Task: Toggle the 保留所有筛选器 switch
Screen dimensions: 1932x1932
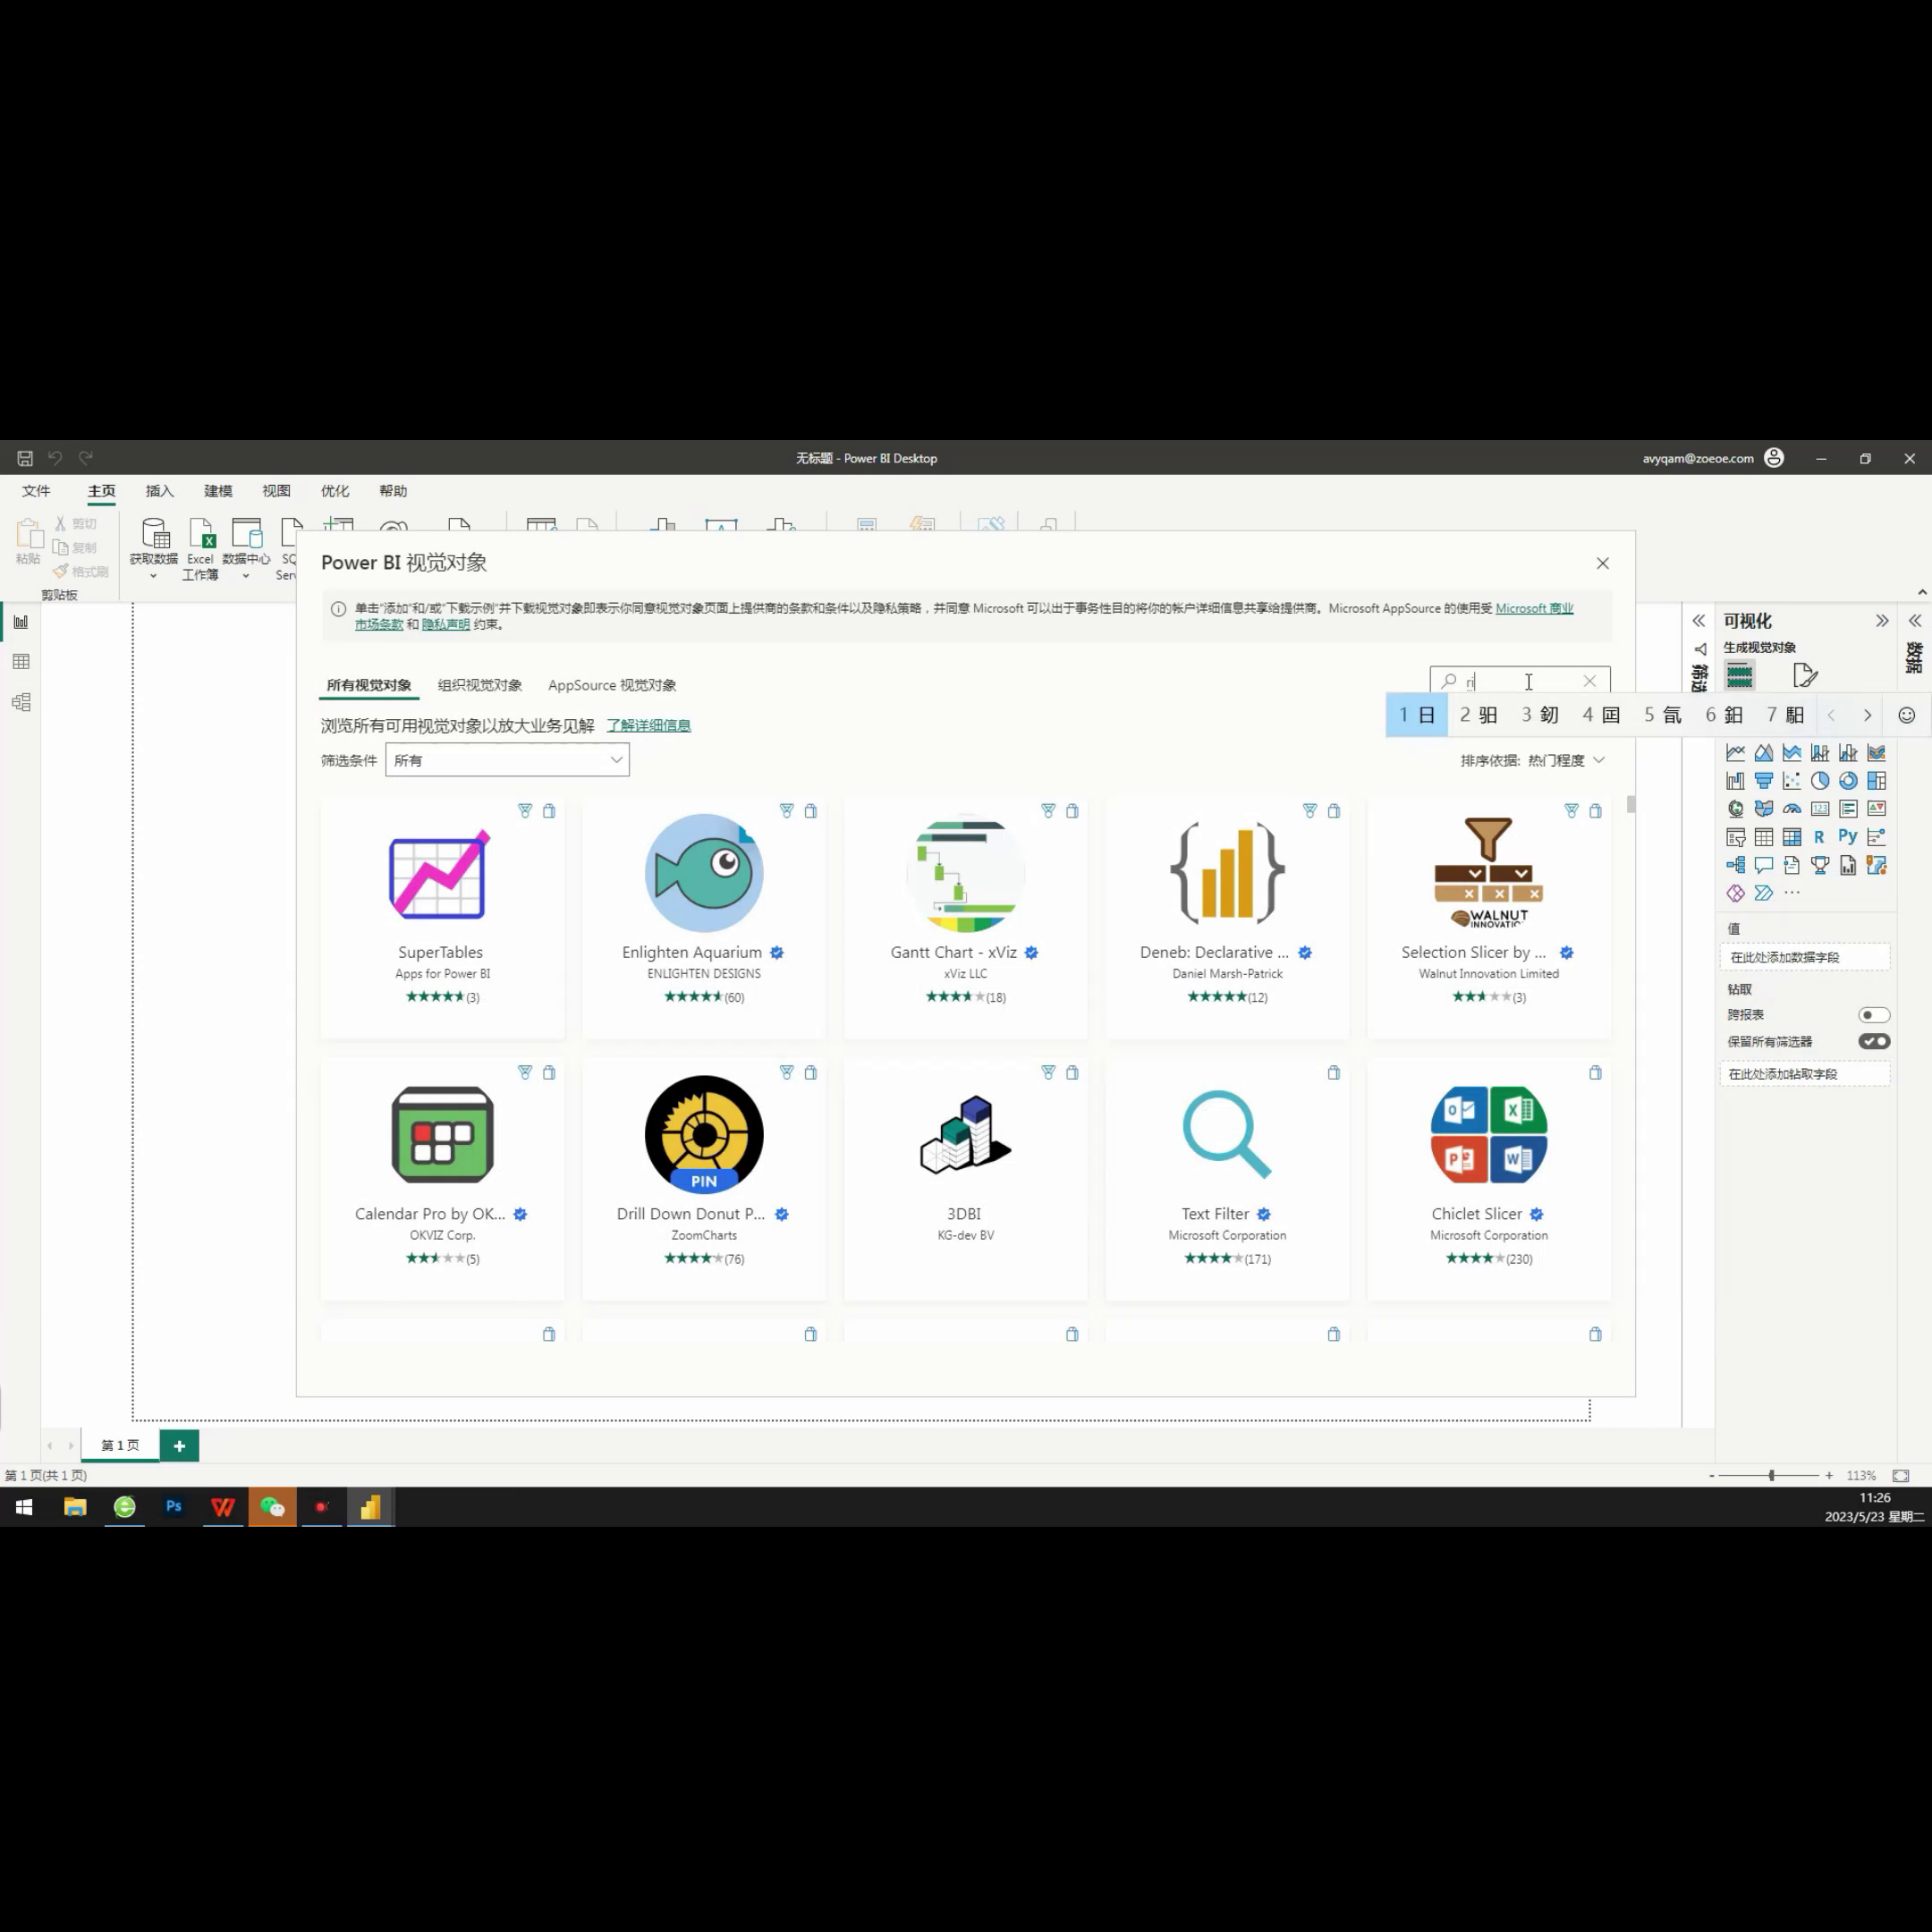Action: (1874, 1042)
